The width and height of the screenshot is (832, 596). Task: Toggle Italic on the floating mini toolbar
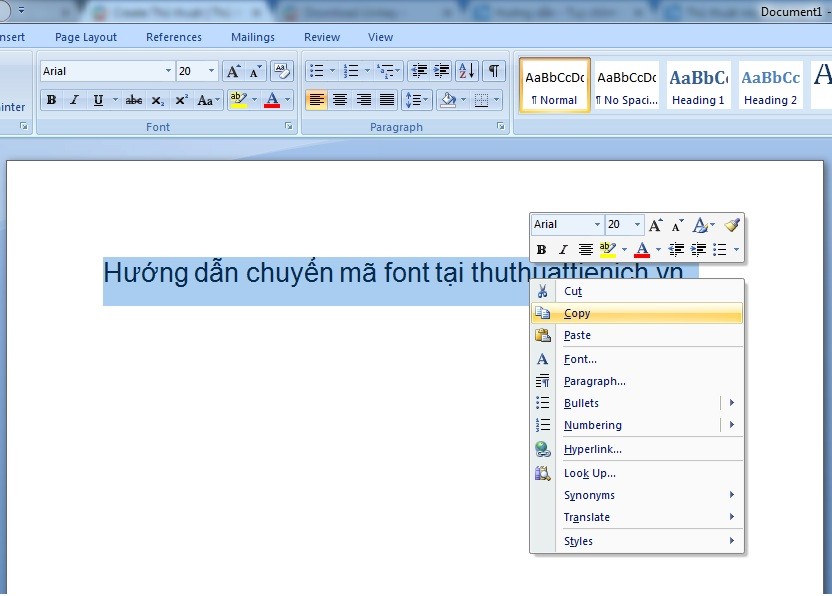tap(563, 249)
